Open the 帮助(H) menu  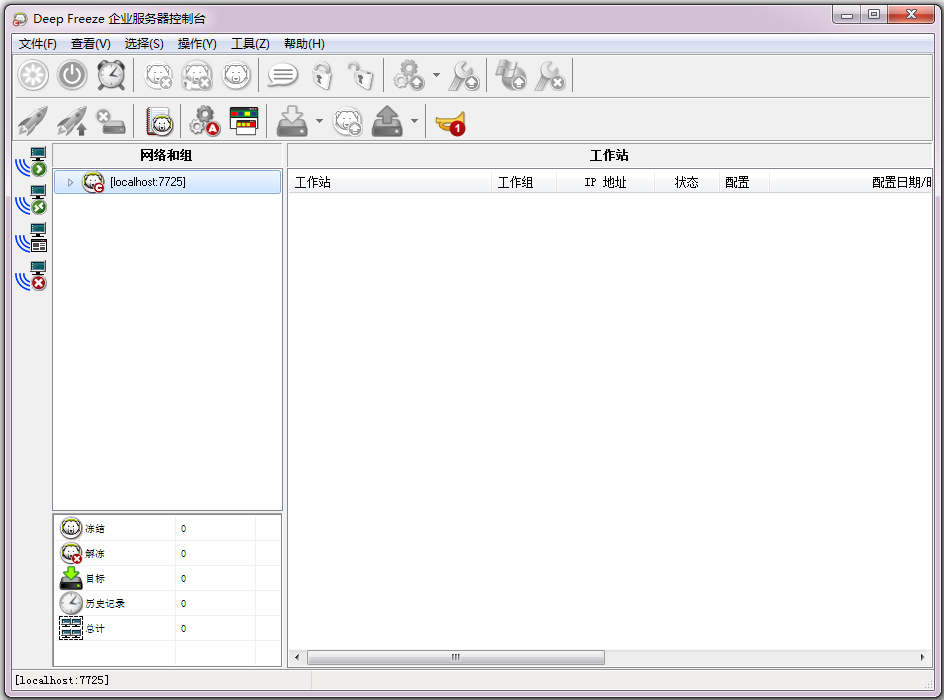pos(304,44)
